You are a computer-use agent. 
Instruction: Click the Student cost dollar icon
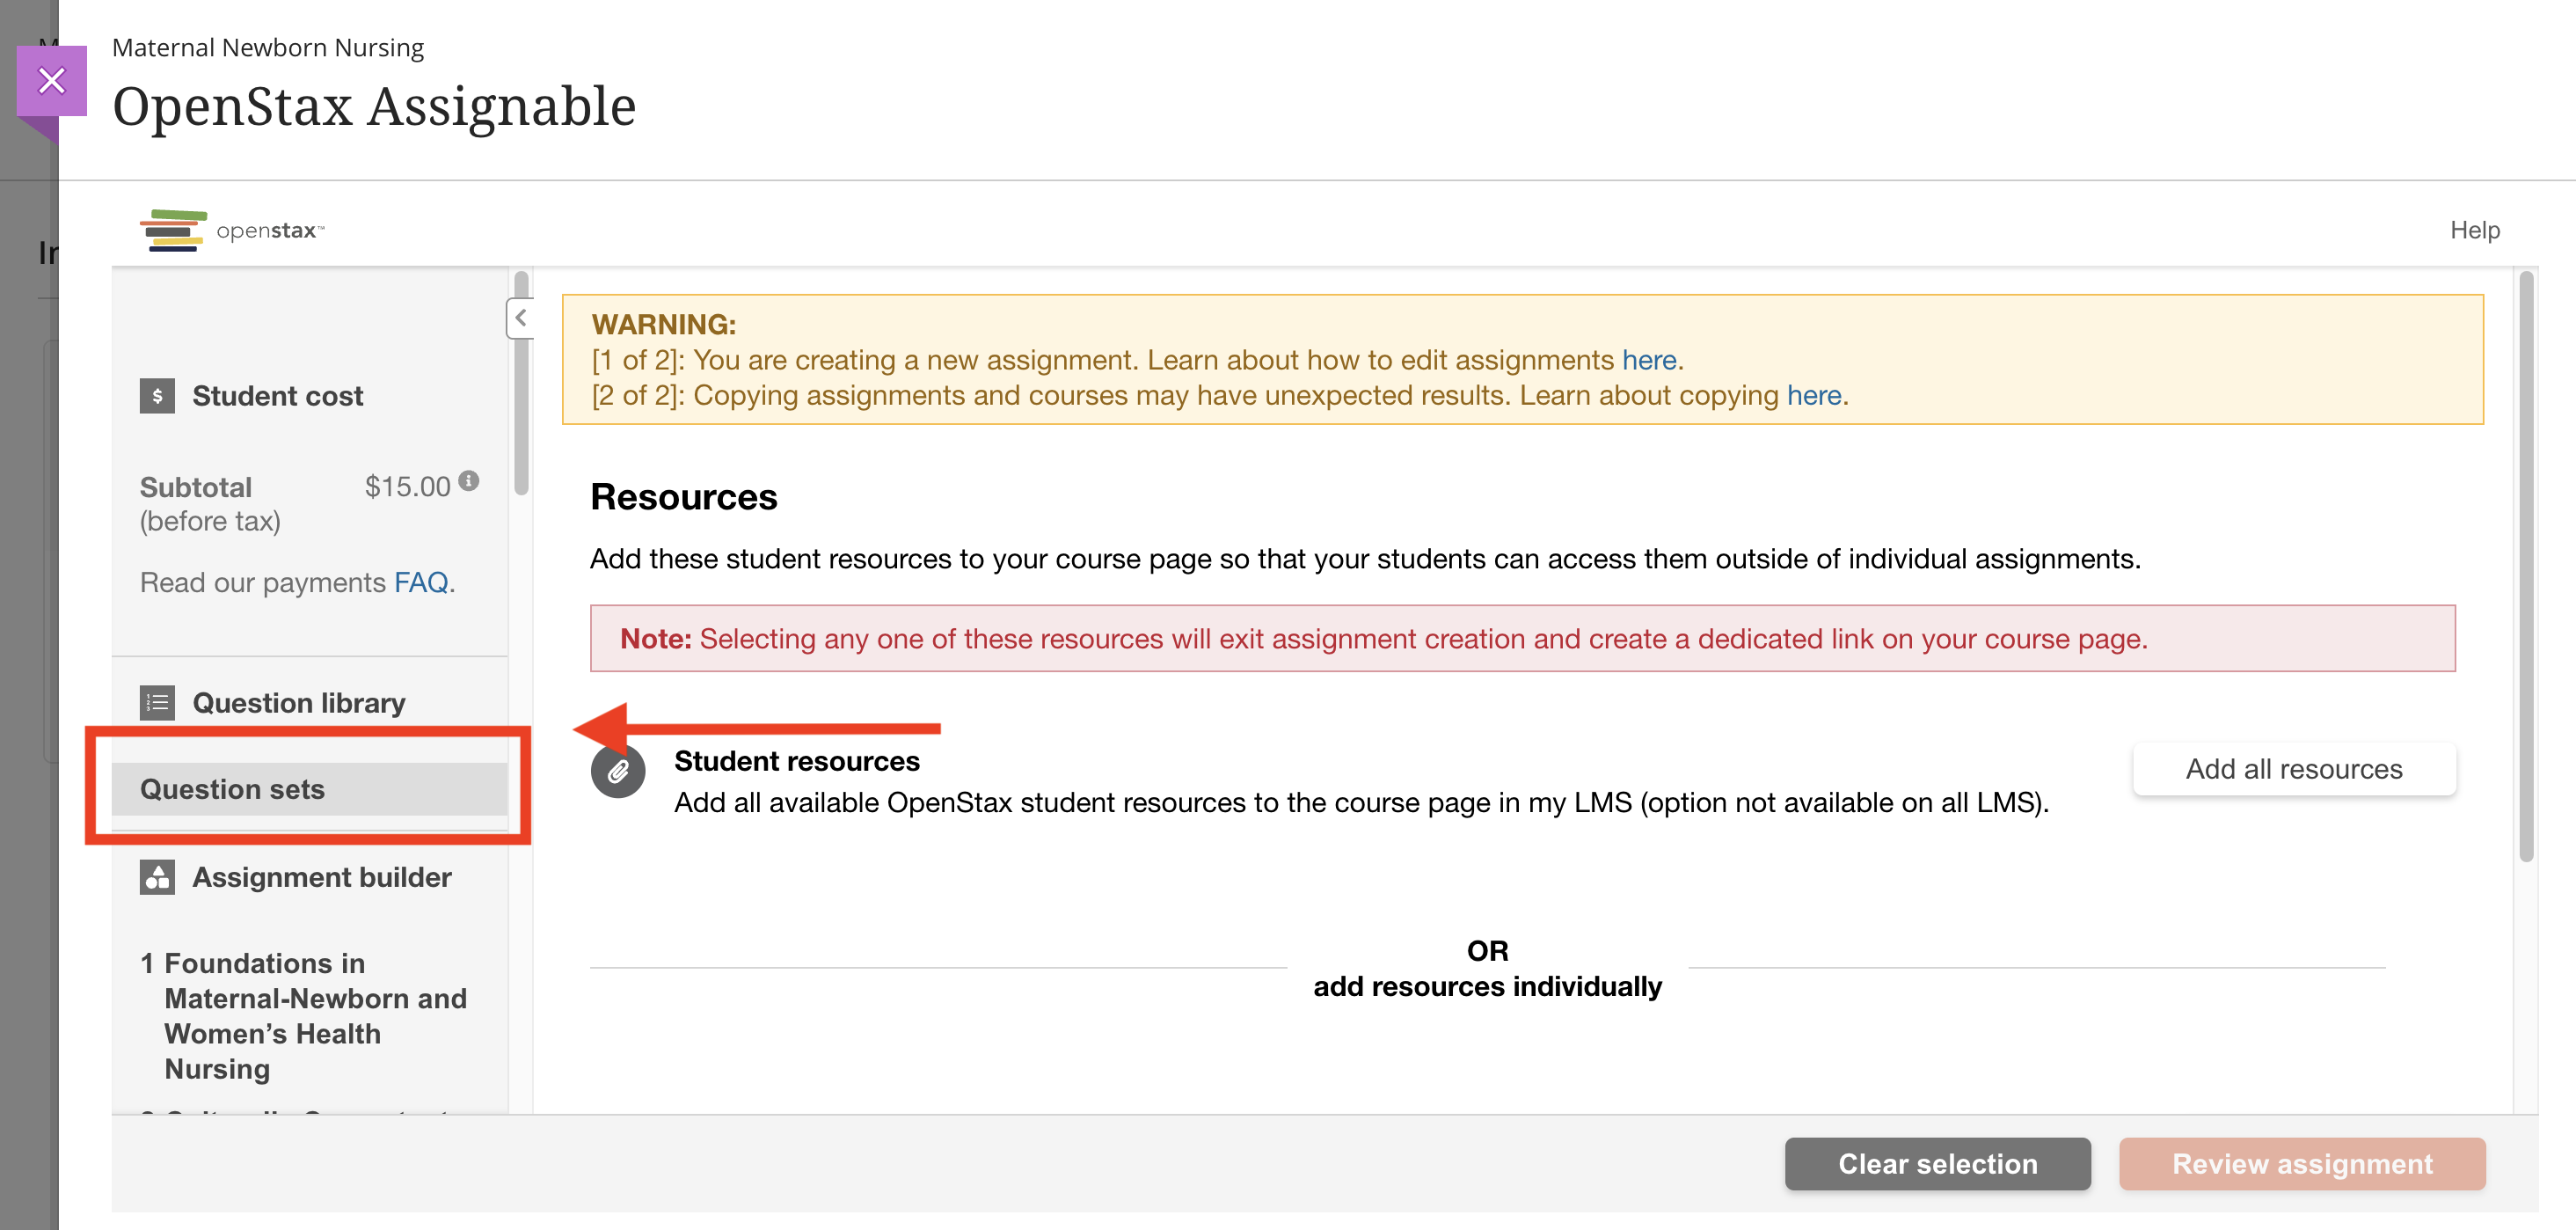(157, 396)
